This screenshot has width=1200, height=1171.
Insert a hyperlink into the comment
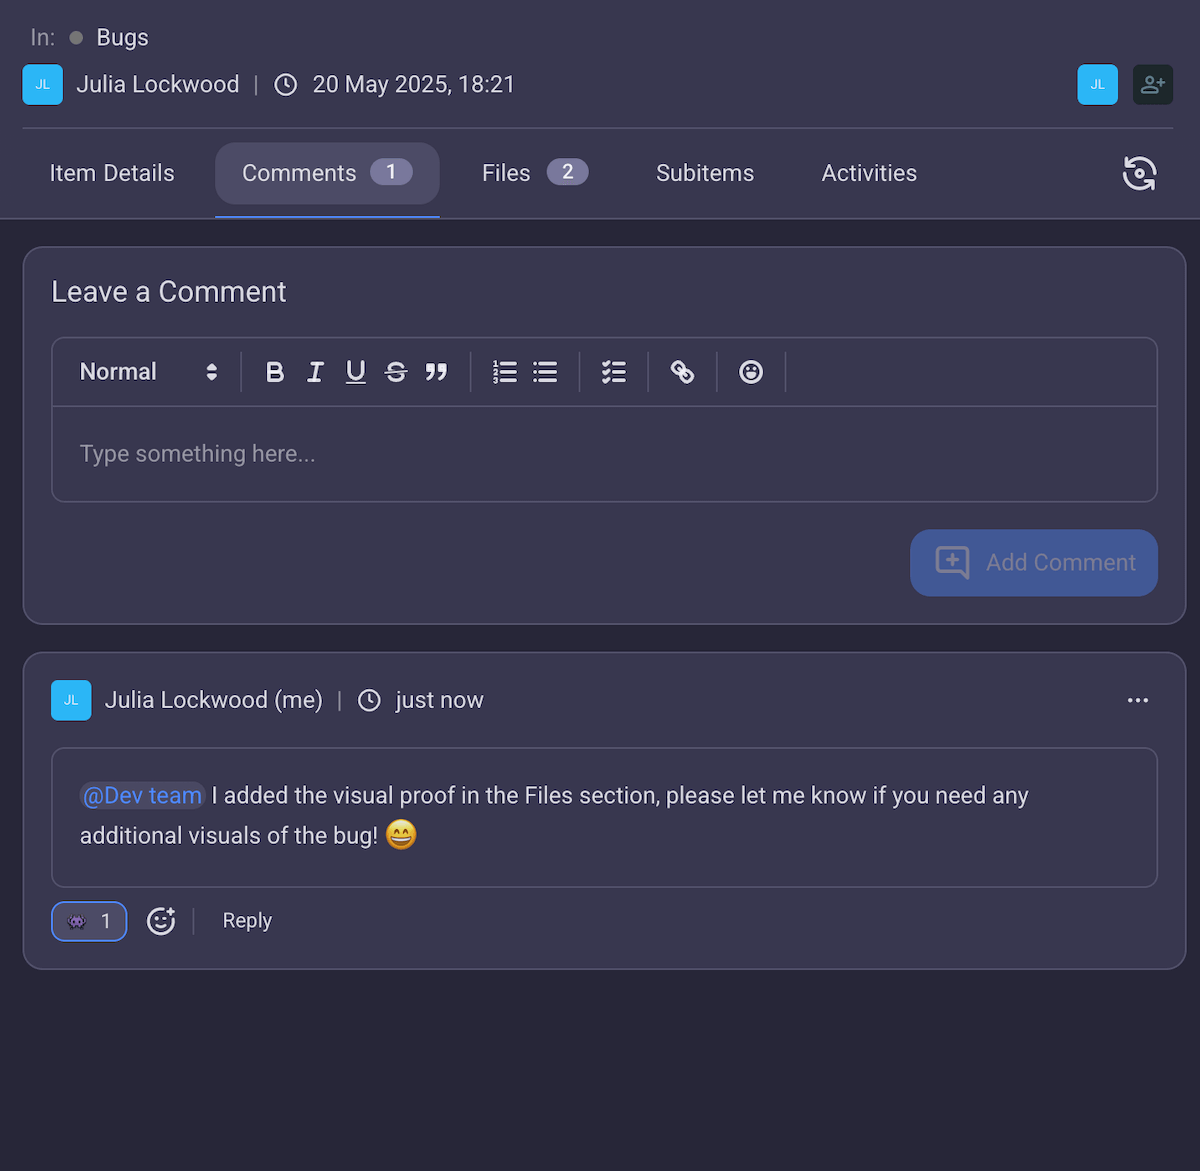(682, 371)
